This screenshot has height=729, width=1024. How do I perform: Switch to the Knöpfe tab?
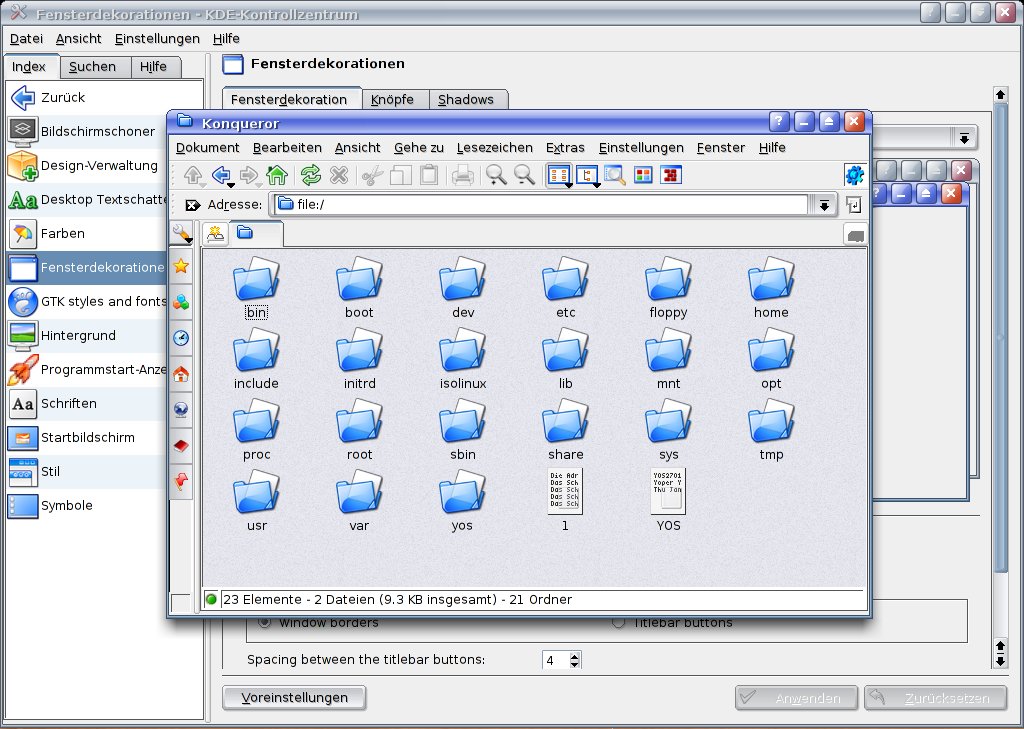(x=392, y=99)
